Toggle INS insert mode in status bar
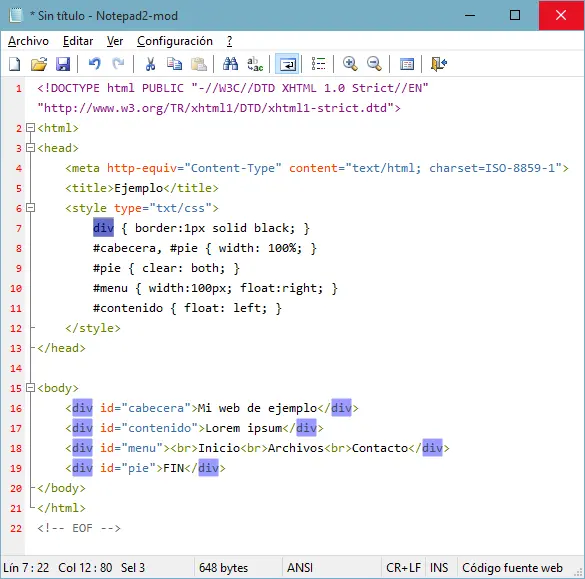The height and width of the screenshot is (579, 585). [x=439, y=567]
